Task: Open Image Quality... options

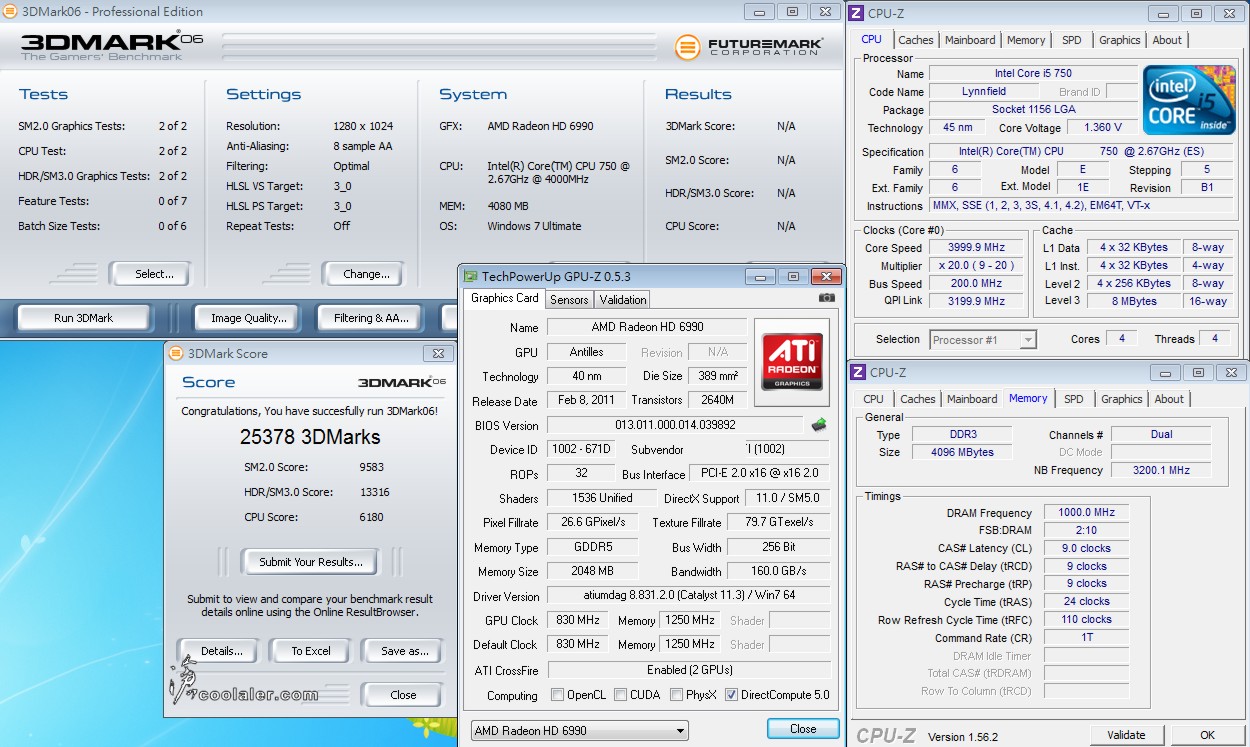Action: 249,318
